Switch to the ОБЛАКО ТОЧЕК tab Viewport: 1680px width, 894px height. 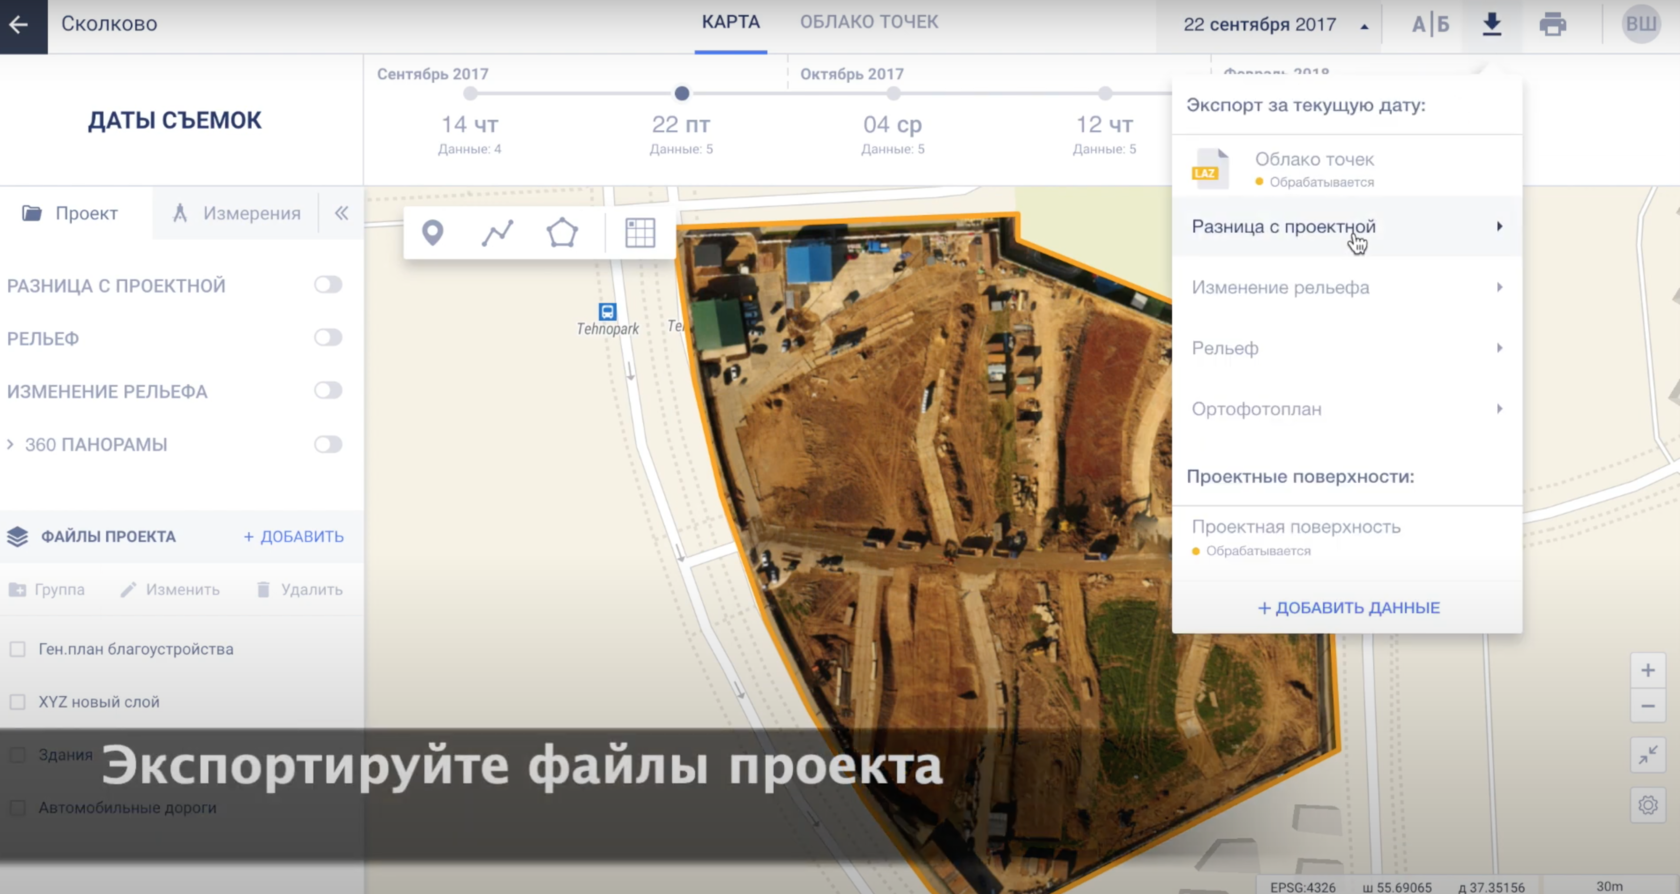tap(869, 23)
